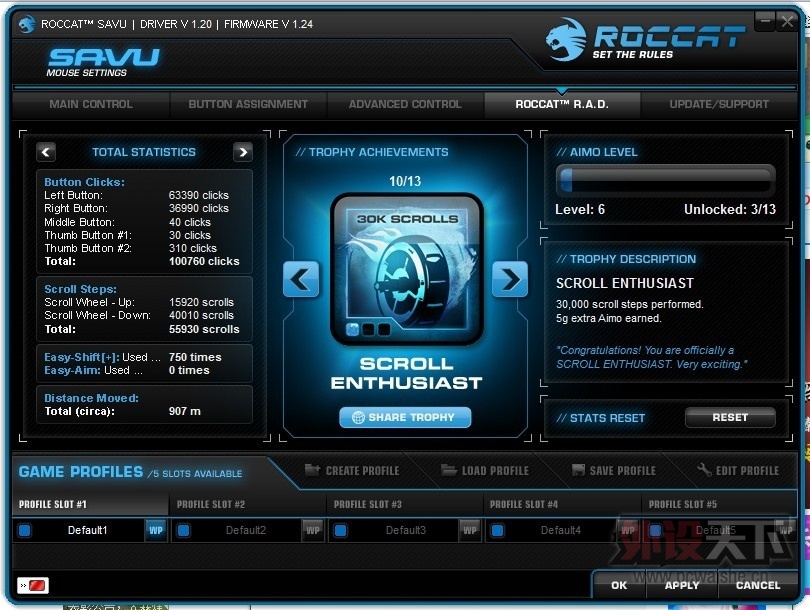Select the Default3 profile name
Screen dimensions: 810x610
406,530
